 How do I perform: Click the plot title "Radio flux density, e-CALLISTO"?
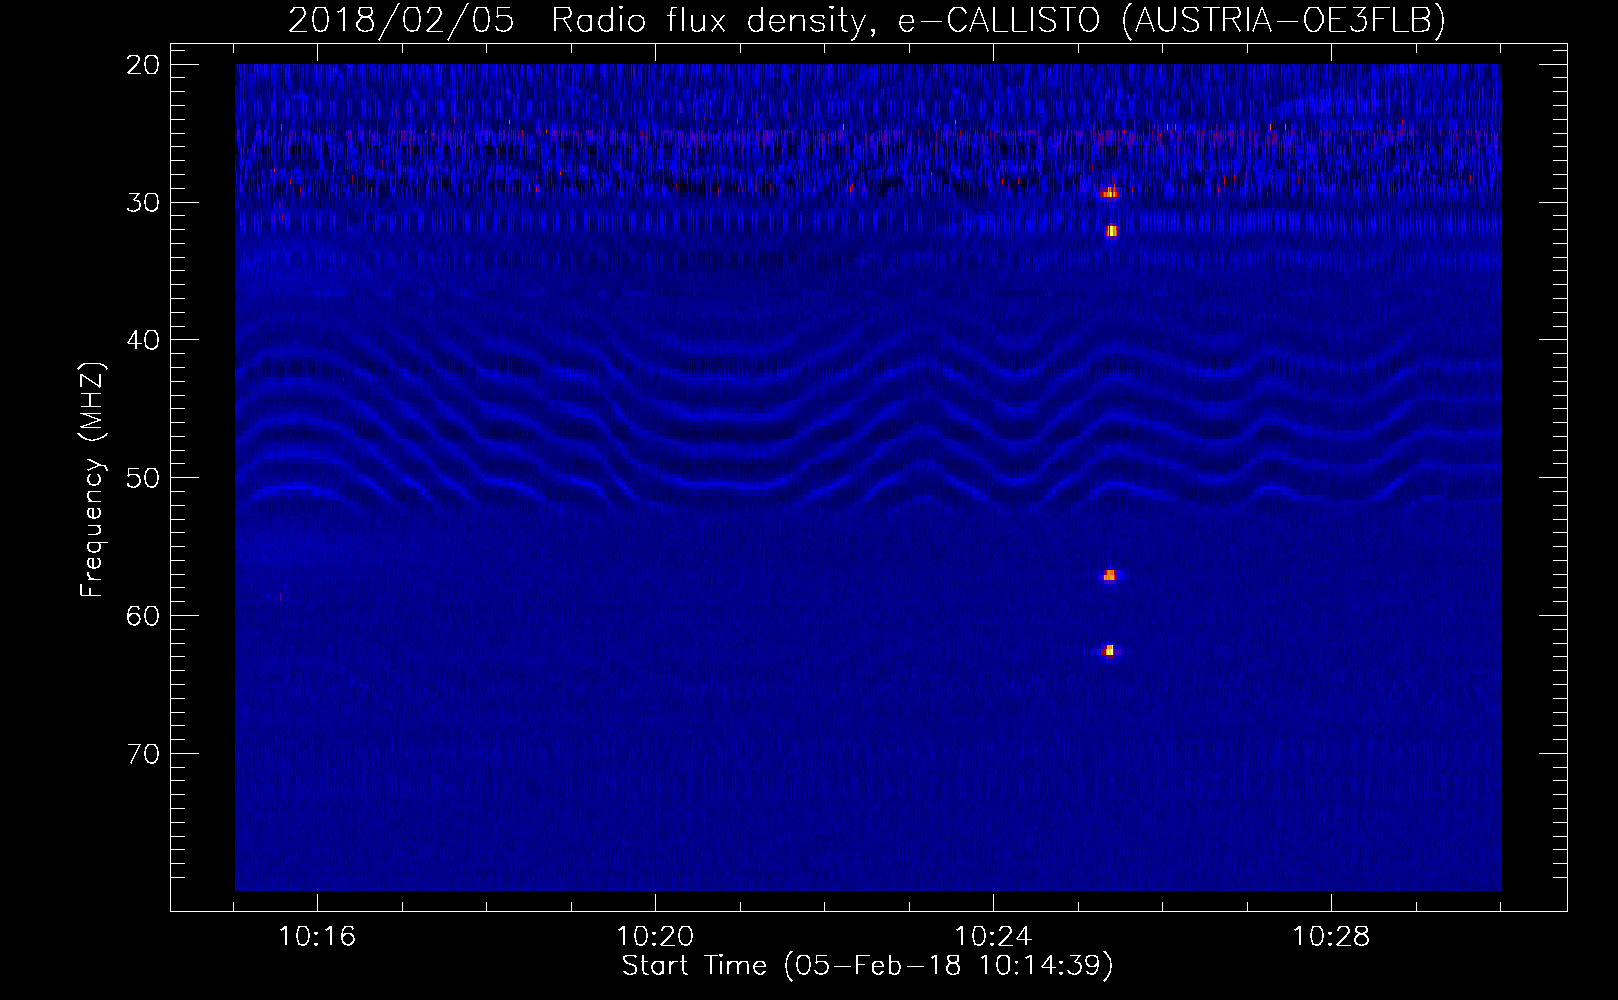coord(825,20)
